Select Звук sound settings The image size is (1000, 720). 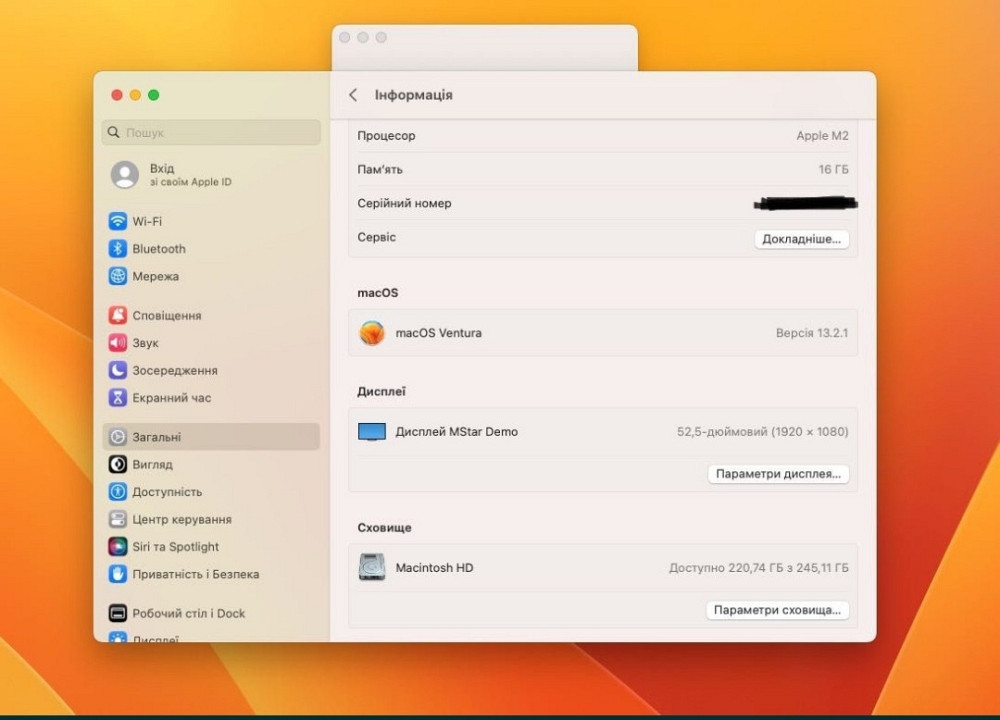coord(145,343)
